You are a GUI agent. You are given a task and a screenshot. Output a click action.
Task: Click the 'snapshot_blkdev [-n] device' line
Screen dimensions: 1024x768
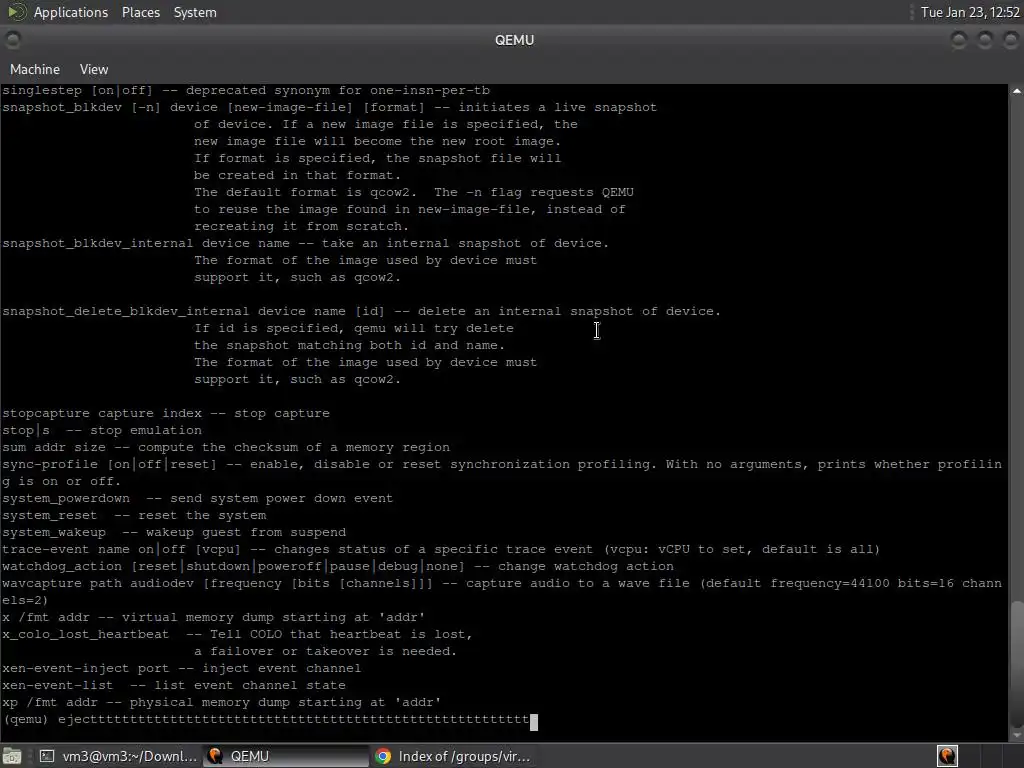(330, 107)
